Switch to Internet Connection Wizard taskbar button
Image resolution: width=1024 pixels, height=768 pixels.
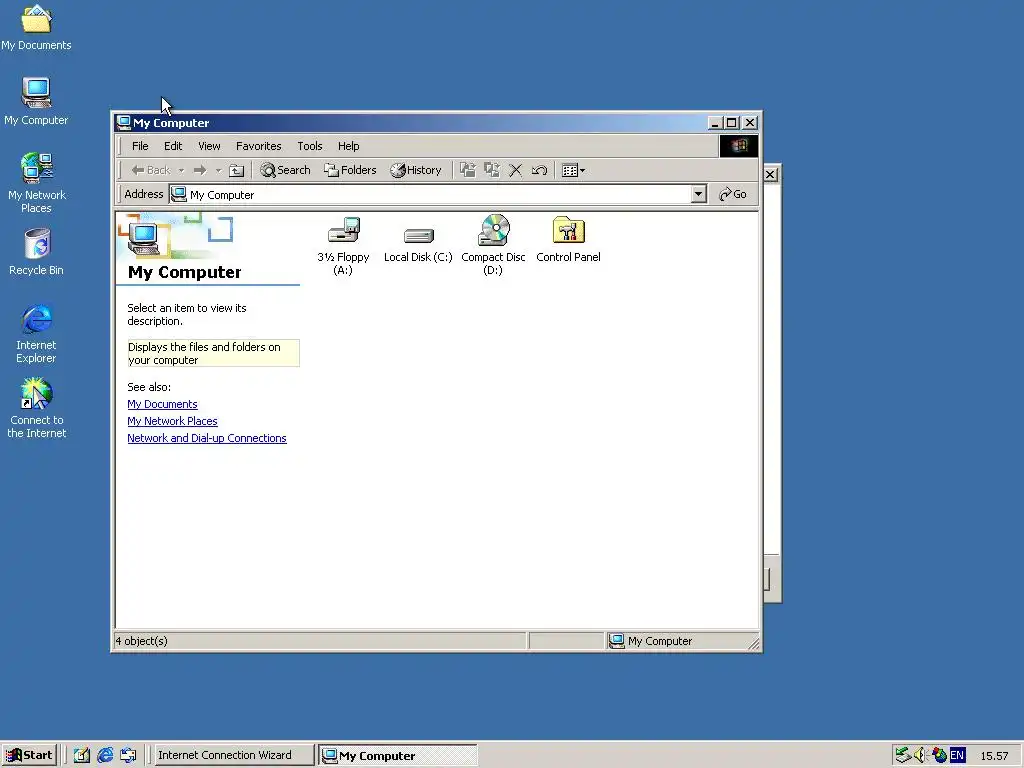pyautogui.click(x=234, y=755)
